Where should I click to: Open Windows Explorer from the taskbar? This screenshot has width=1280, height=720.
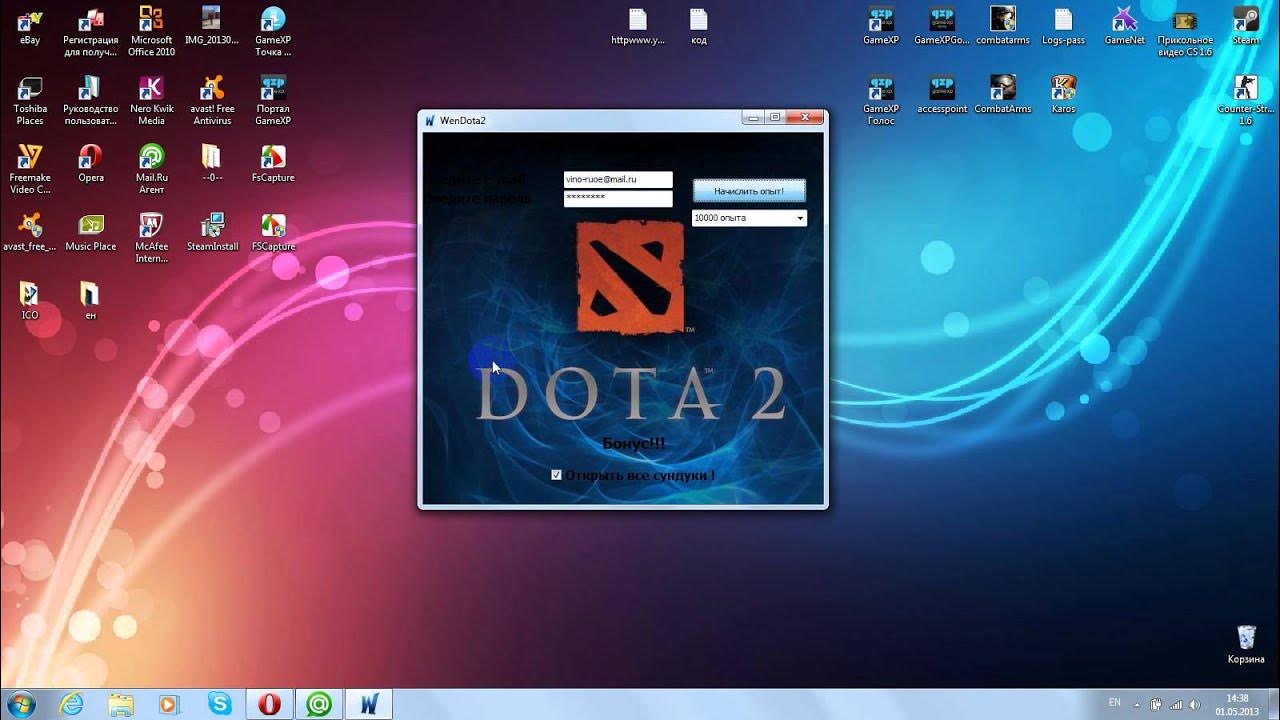pyautogui.click(x=121, y=704)
